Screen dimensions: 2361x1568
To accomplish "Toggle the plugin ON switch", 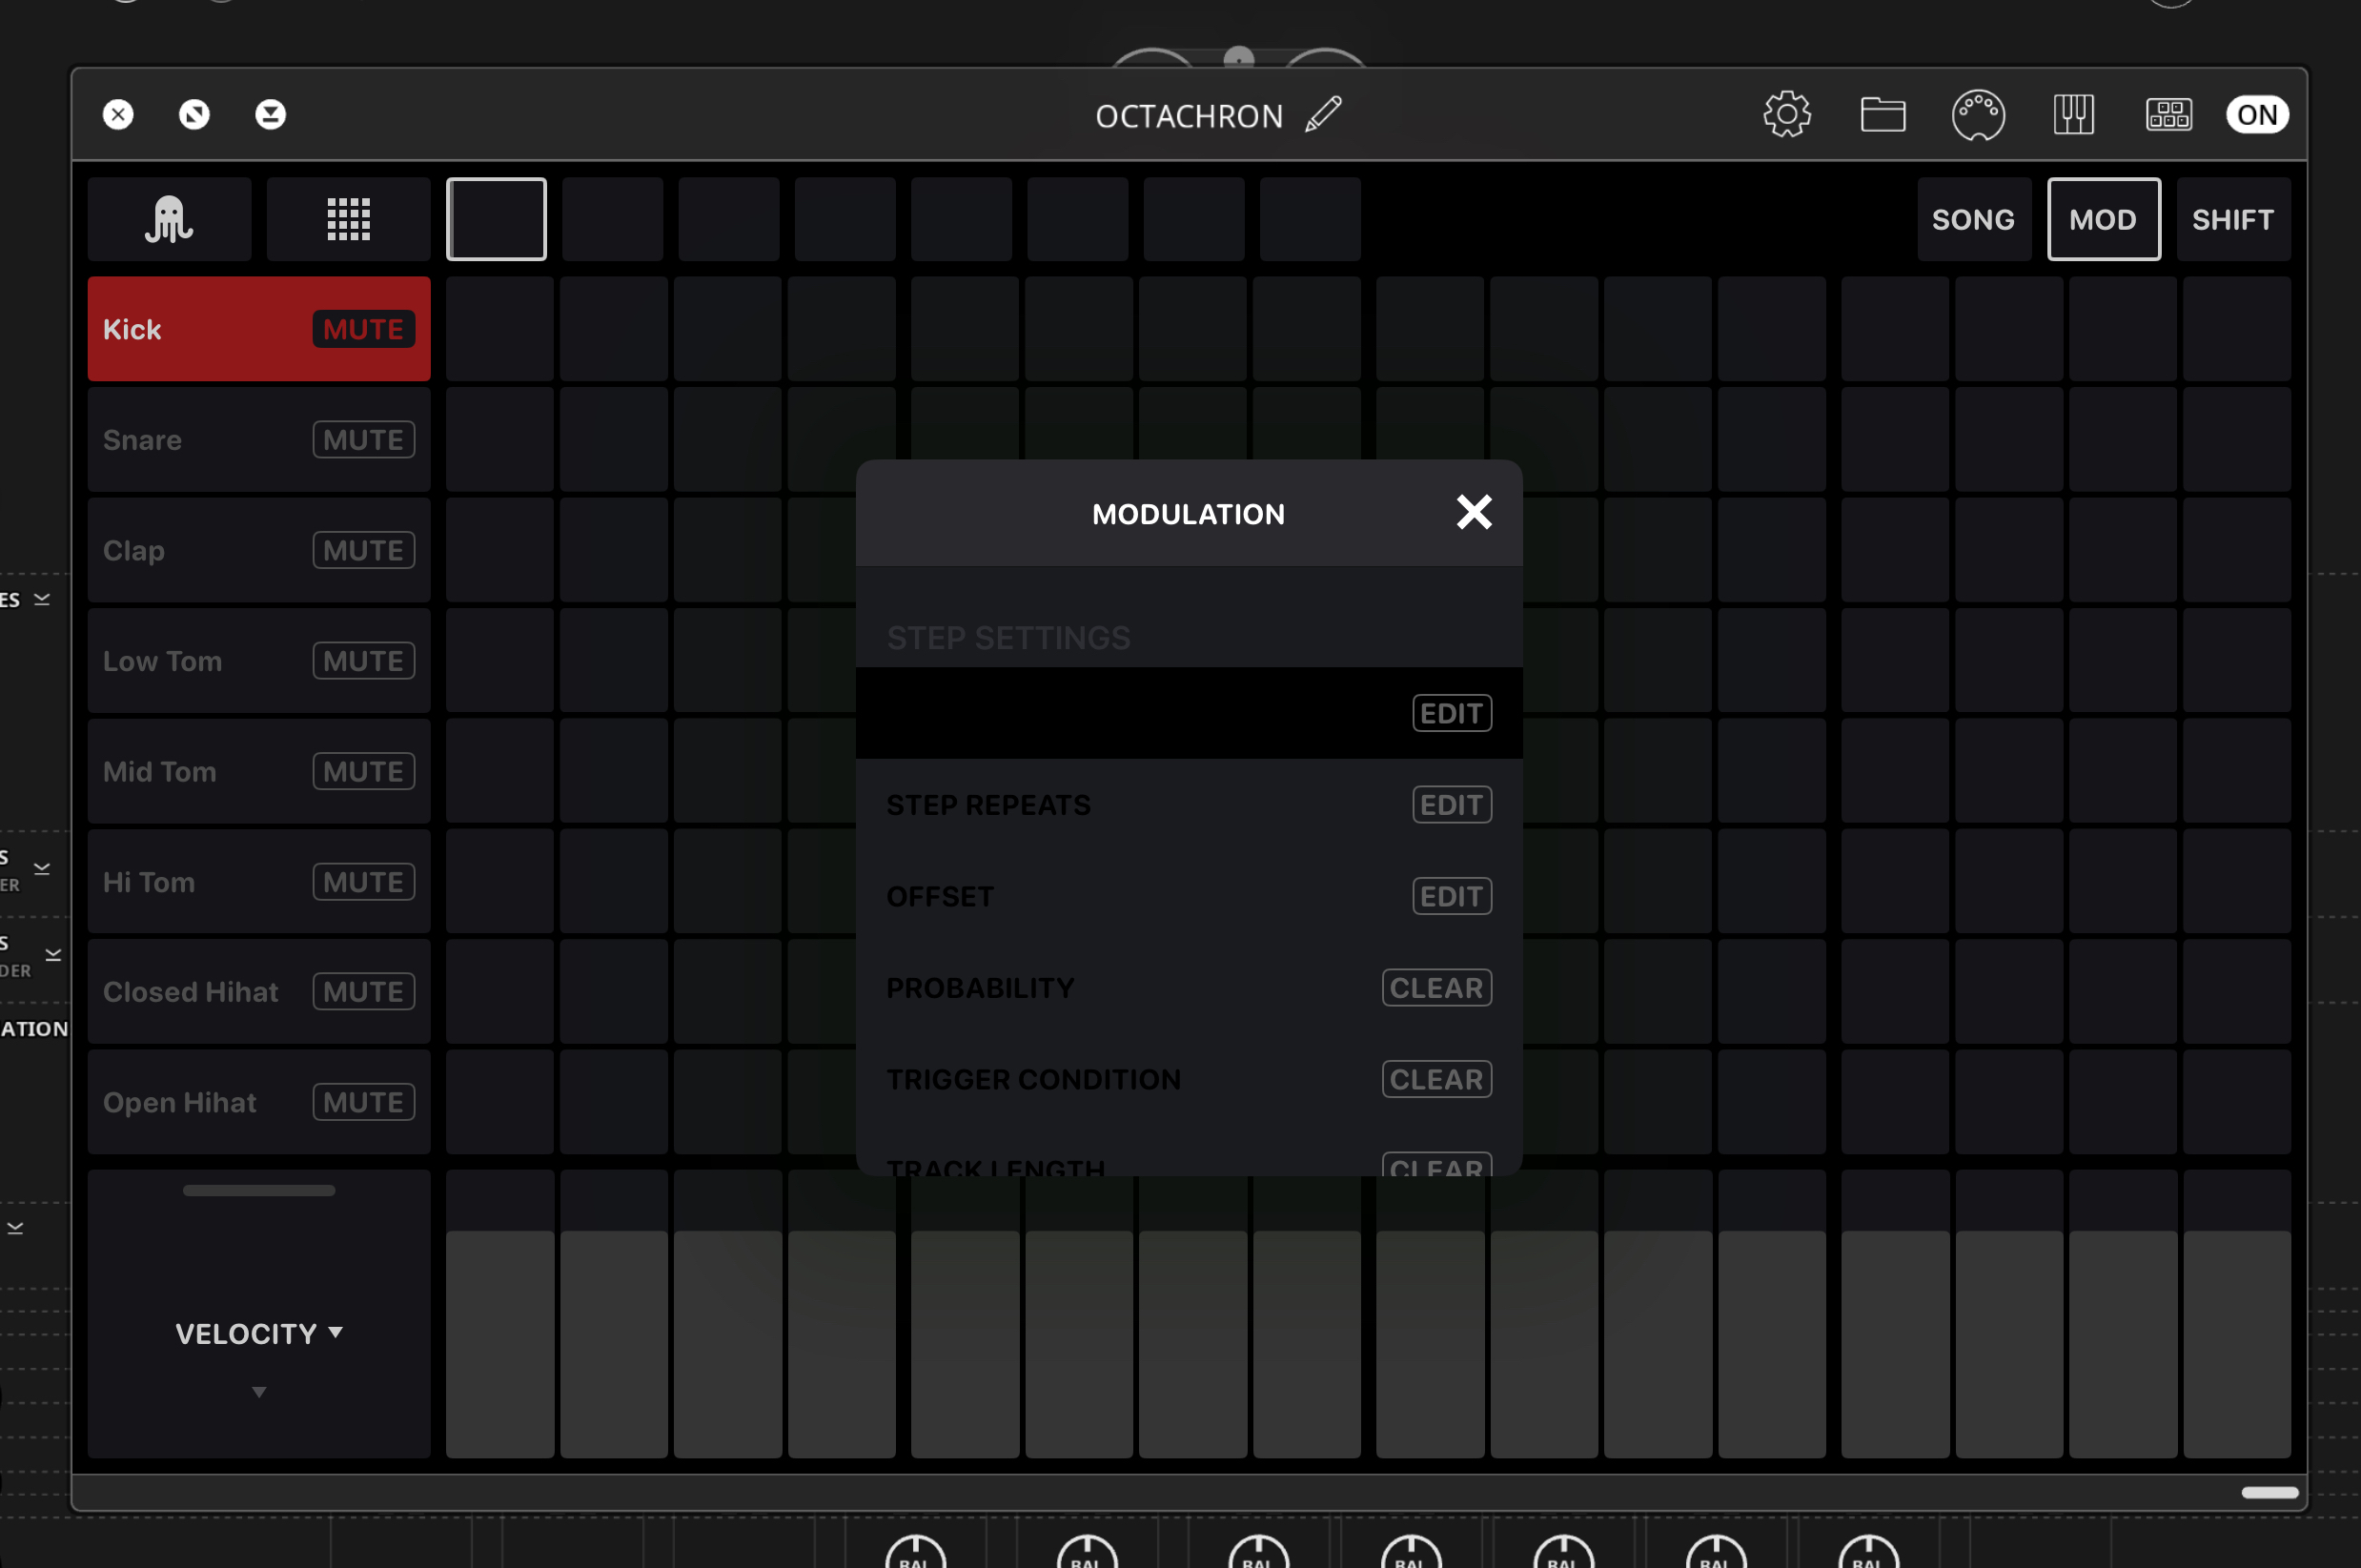I will [2257, 115].
